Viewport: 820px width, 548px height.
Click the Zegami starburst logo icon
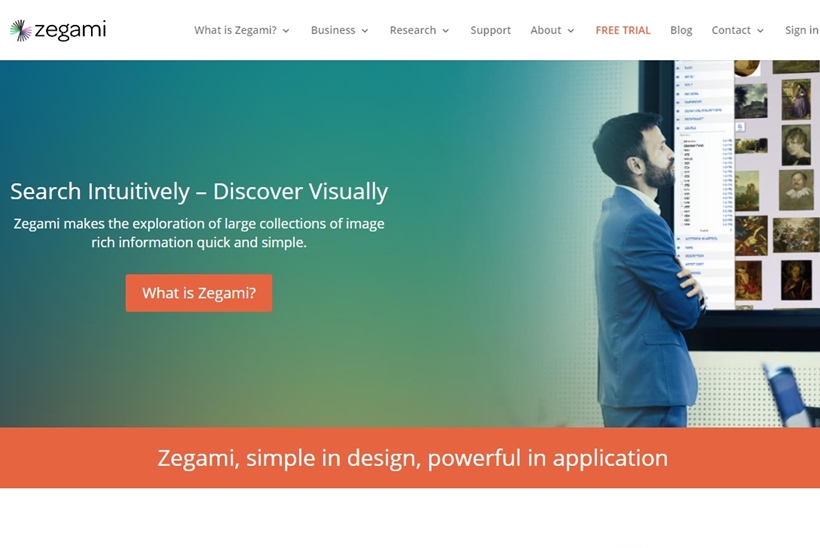[20, 30]
